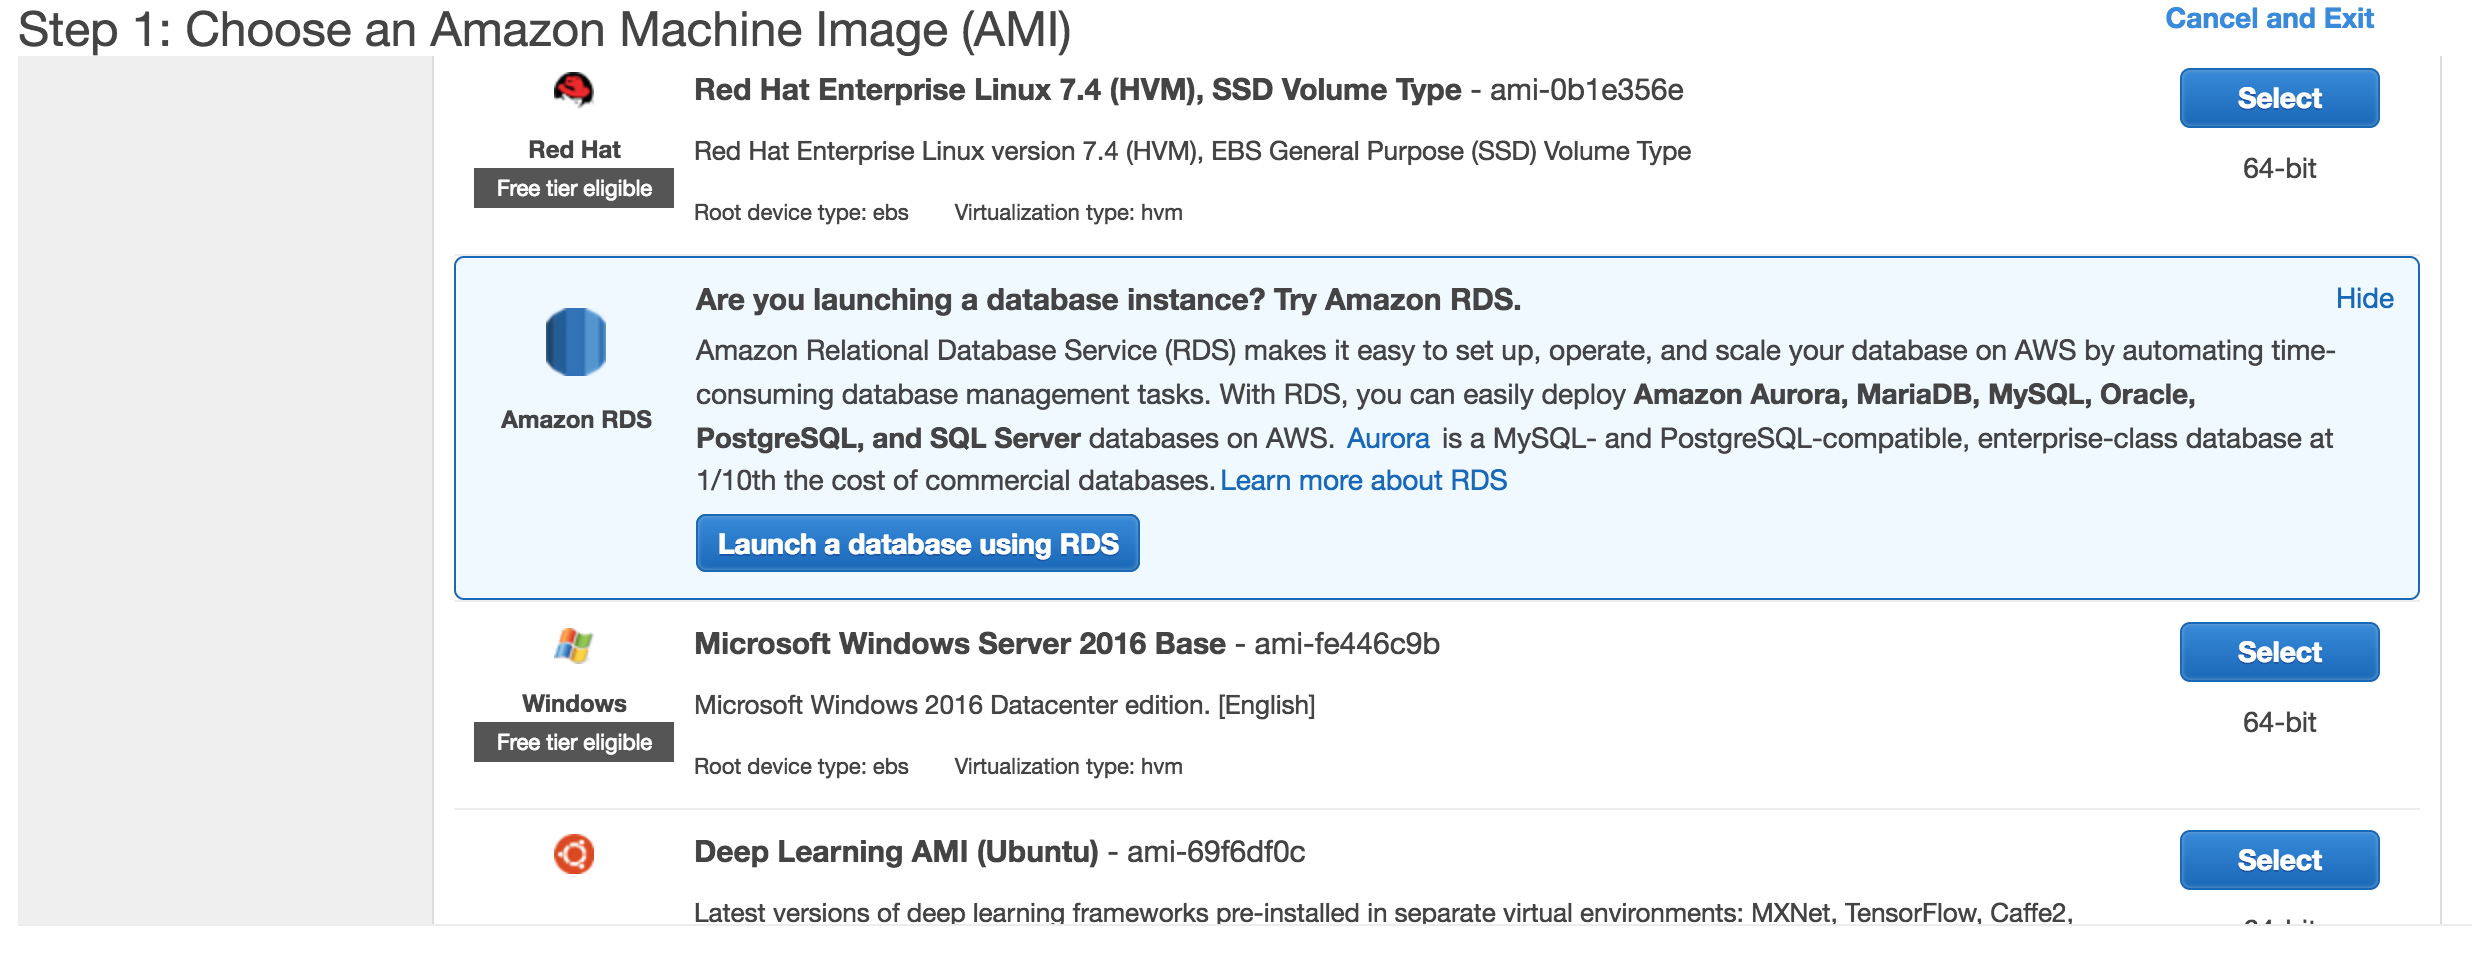Click the Windows flag logo icon
The width and height of the screenshot is (2472, 962).
click(574, 645)
